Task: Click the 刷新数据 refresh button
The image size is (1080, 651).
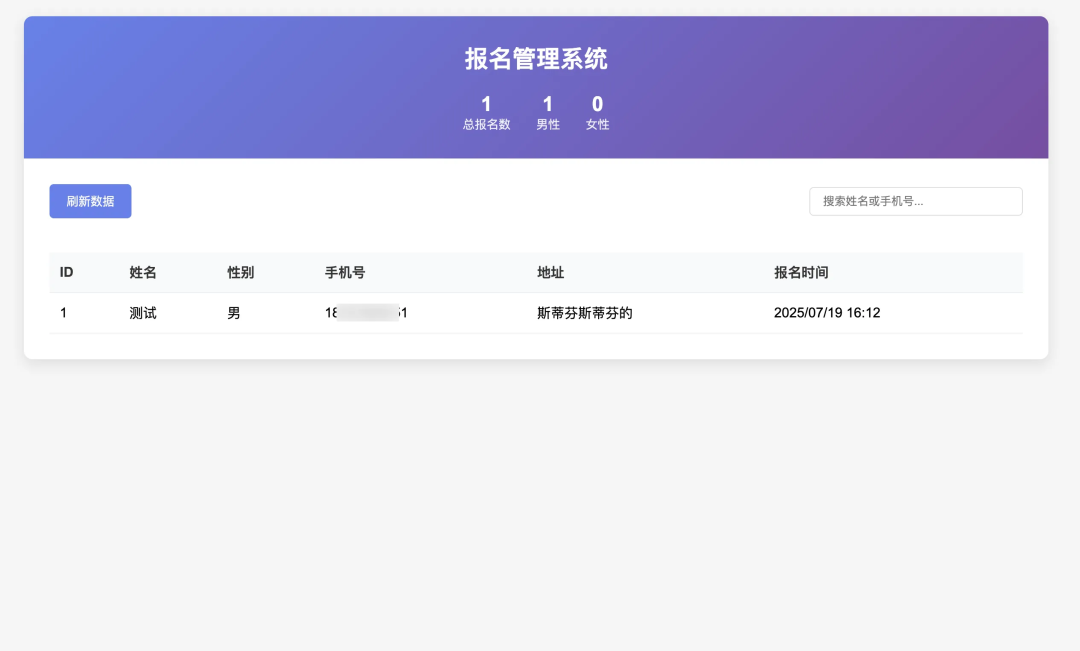Action: click(90, 201)
